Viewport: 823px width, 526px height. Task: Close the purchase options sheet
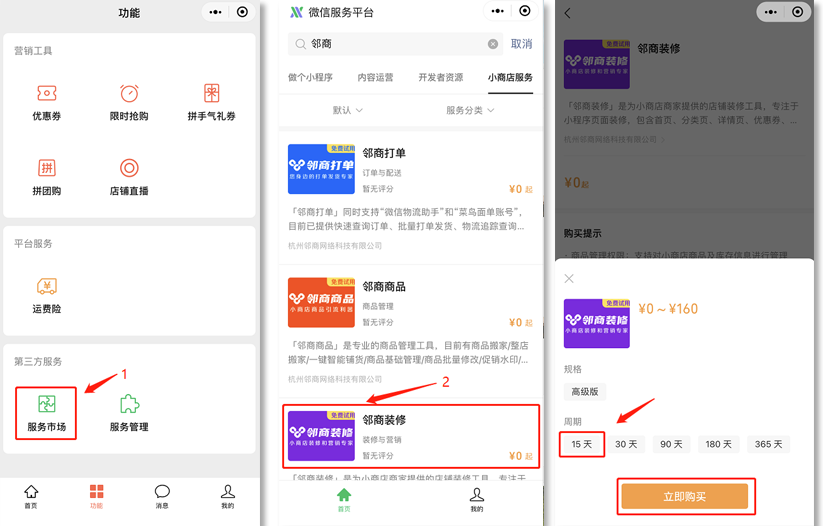tap(569, 279)
